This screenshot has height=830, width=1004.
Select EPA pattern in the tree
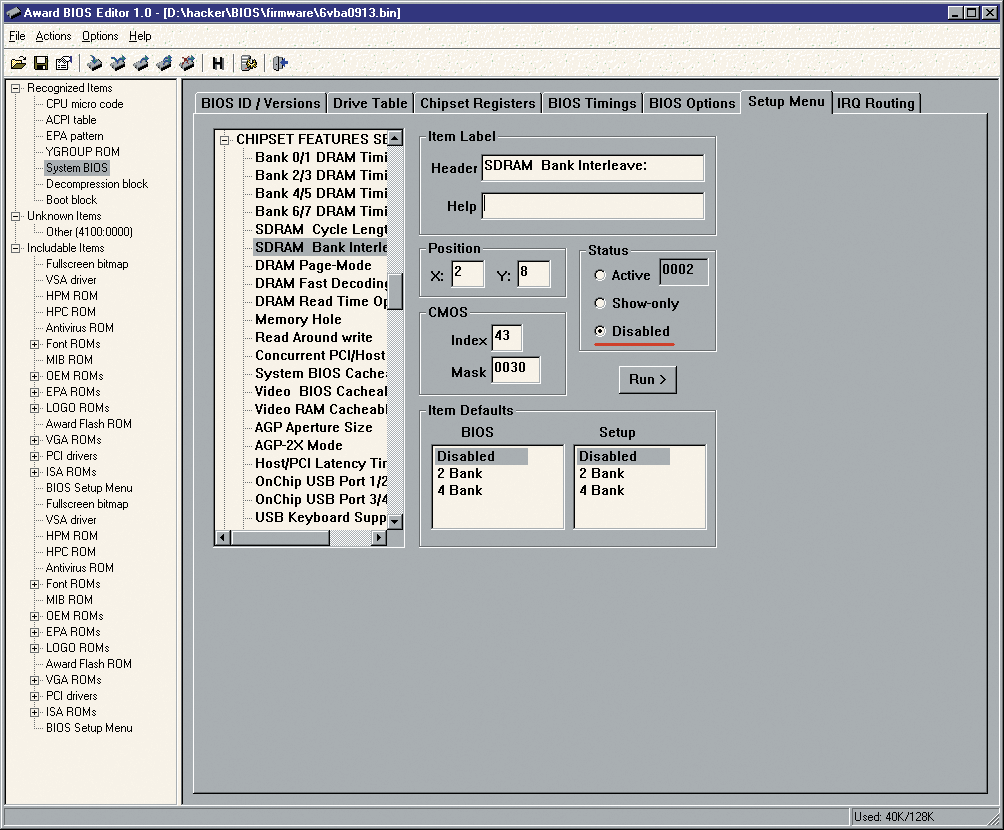pos(74,136)
